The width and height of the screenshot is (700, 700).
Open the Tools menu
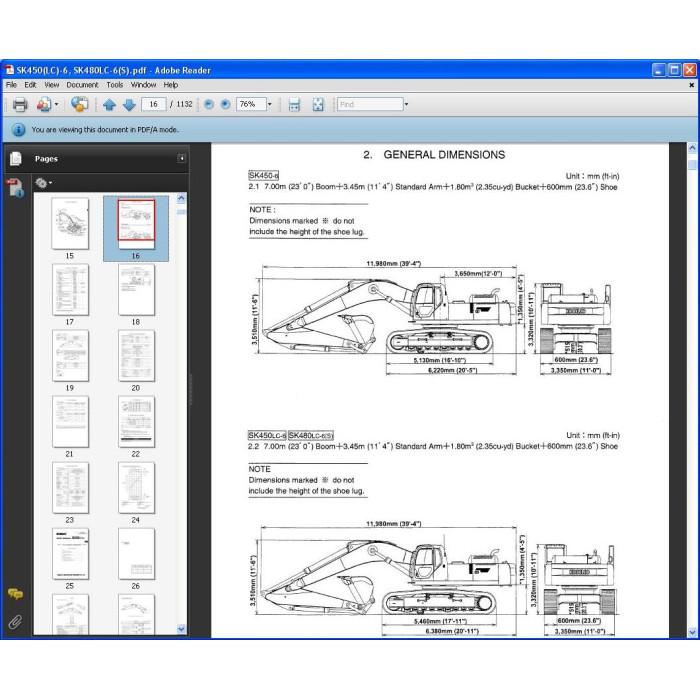coord(115,85)
